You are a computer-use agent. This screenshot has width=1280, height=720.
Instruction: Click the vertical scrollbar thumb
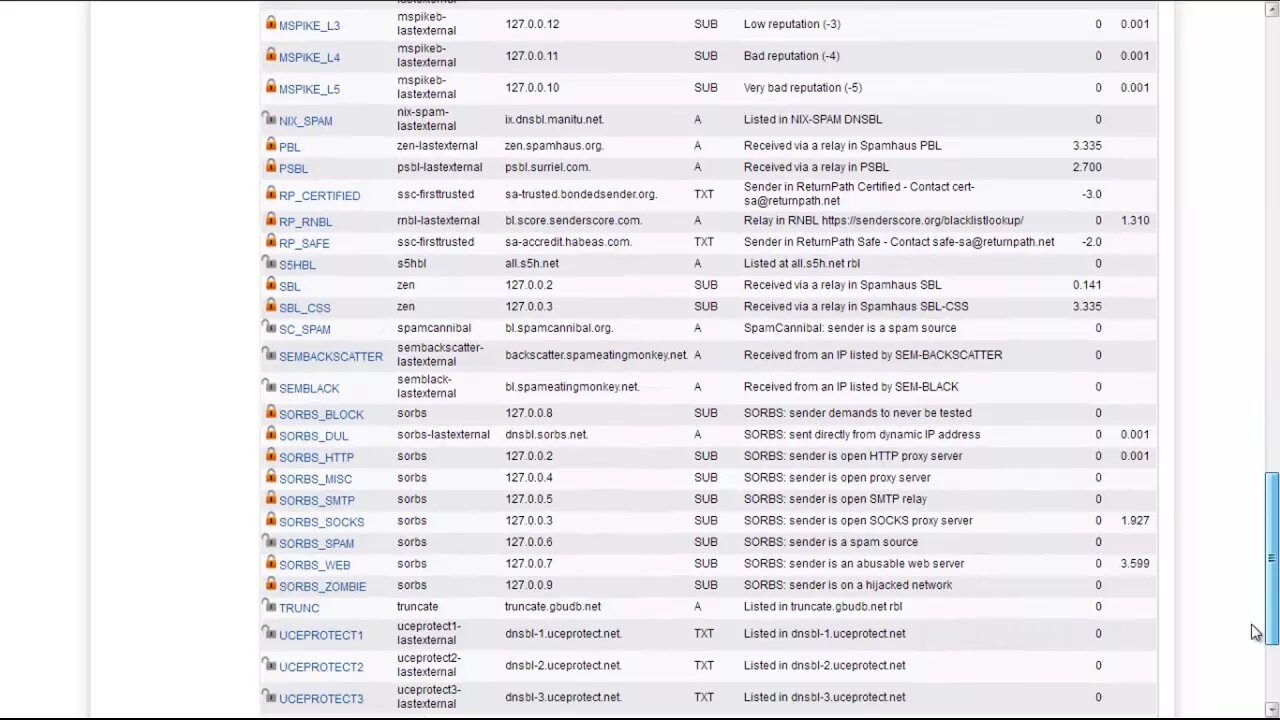pyautogui.click(x=1272, y=557)
